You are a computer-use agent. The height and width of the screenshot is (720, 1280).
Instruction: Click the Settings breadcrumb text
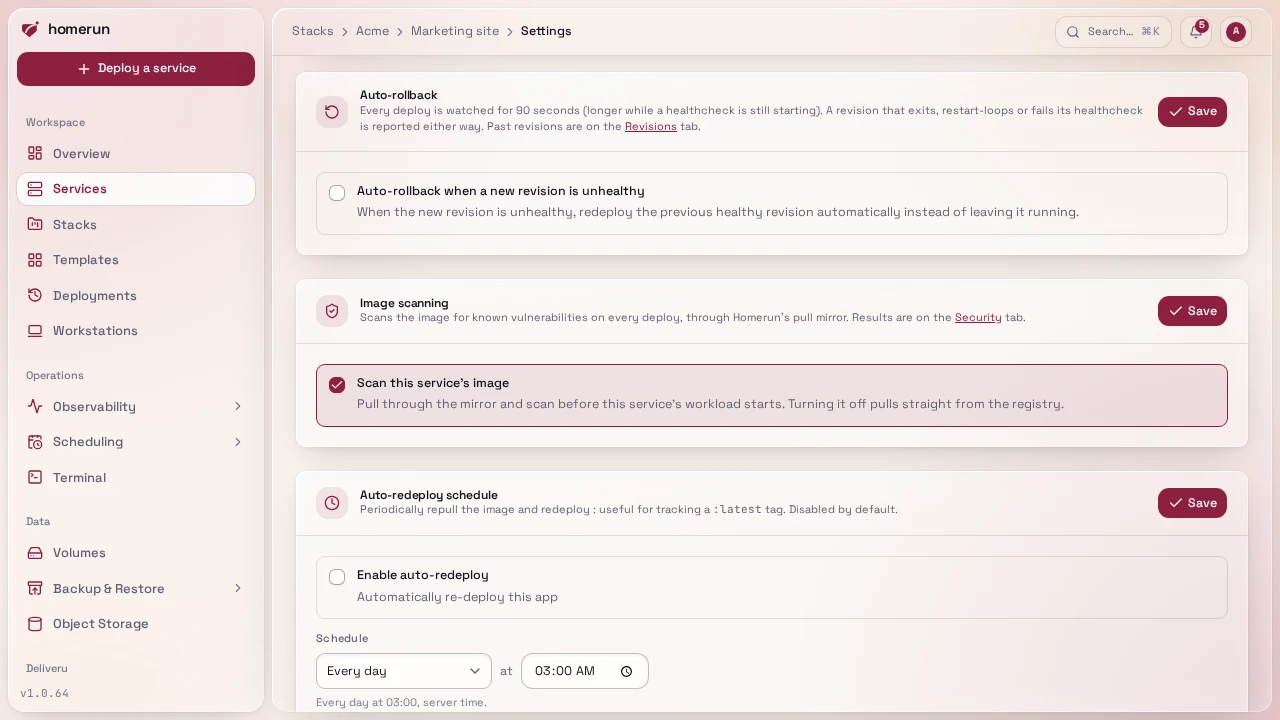click(x=546, y=31)
